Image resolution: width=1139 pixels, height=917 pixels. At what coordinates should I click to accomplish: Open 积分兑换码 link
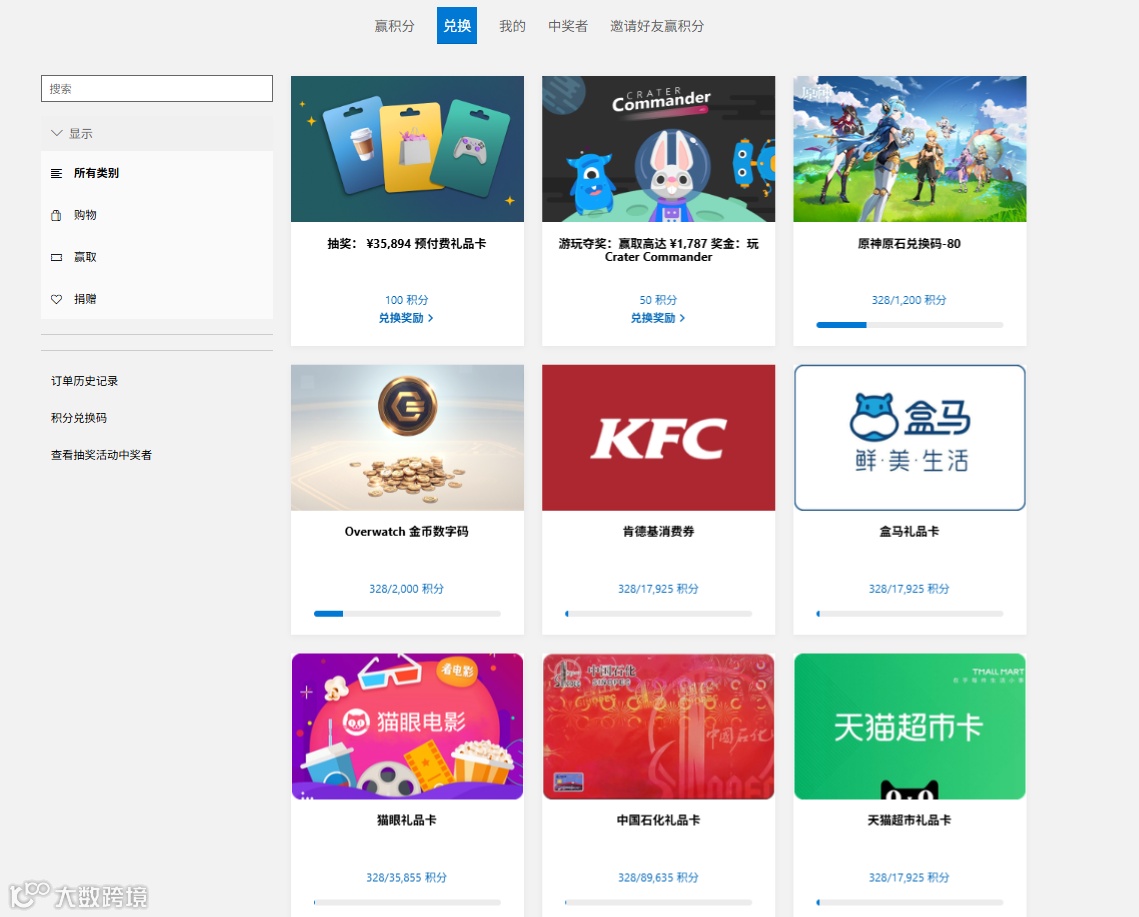point(78,418)
